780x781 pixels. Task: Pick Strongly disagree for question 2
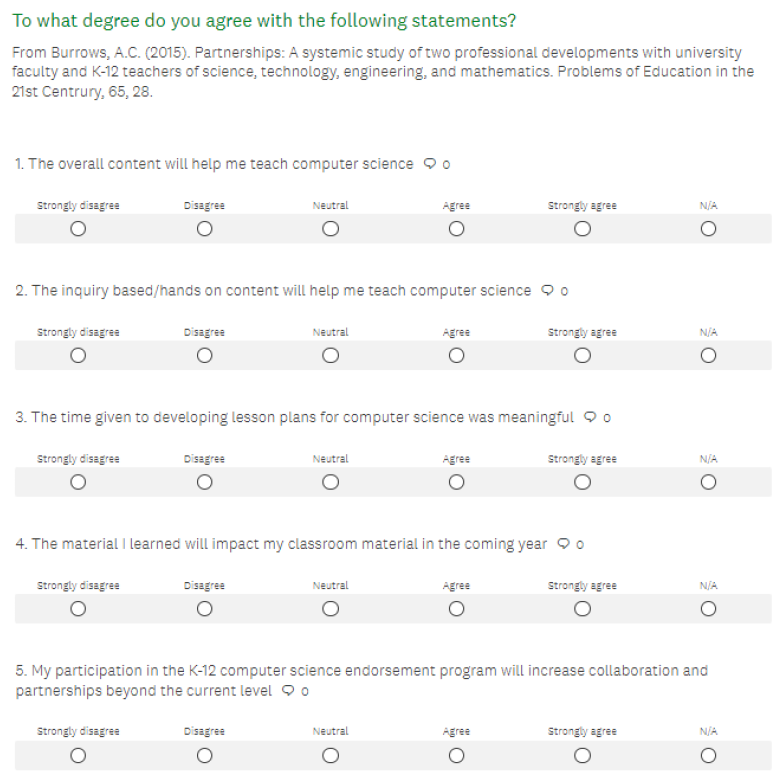78,356
